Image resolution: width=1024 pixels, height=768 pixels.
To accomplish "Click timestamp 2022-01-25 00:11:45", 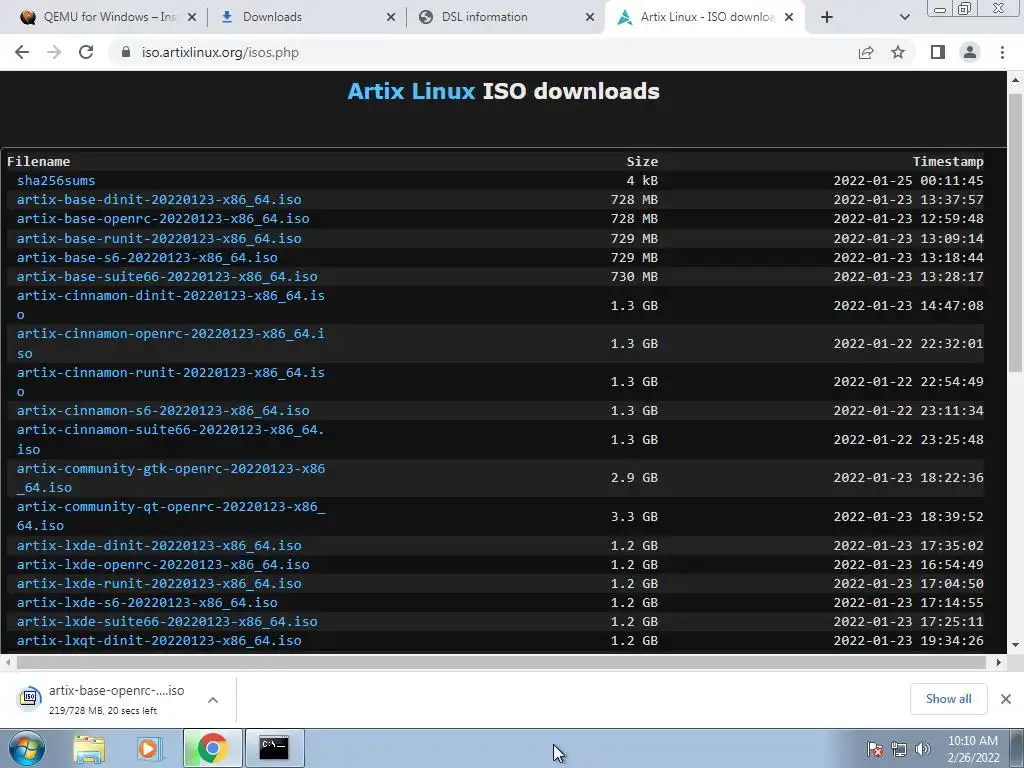I will coord(908,181).
